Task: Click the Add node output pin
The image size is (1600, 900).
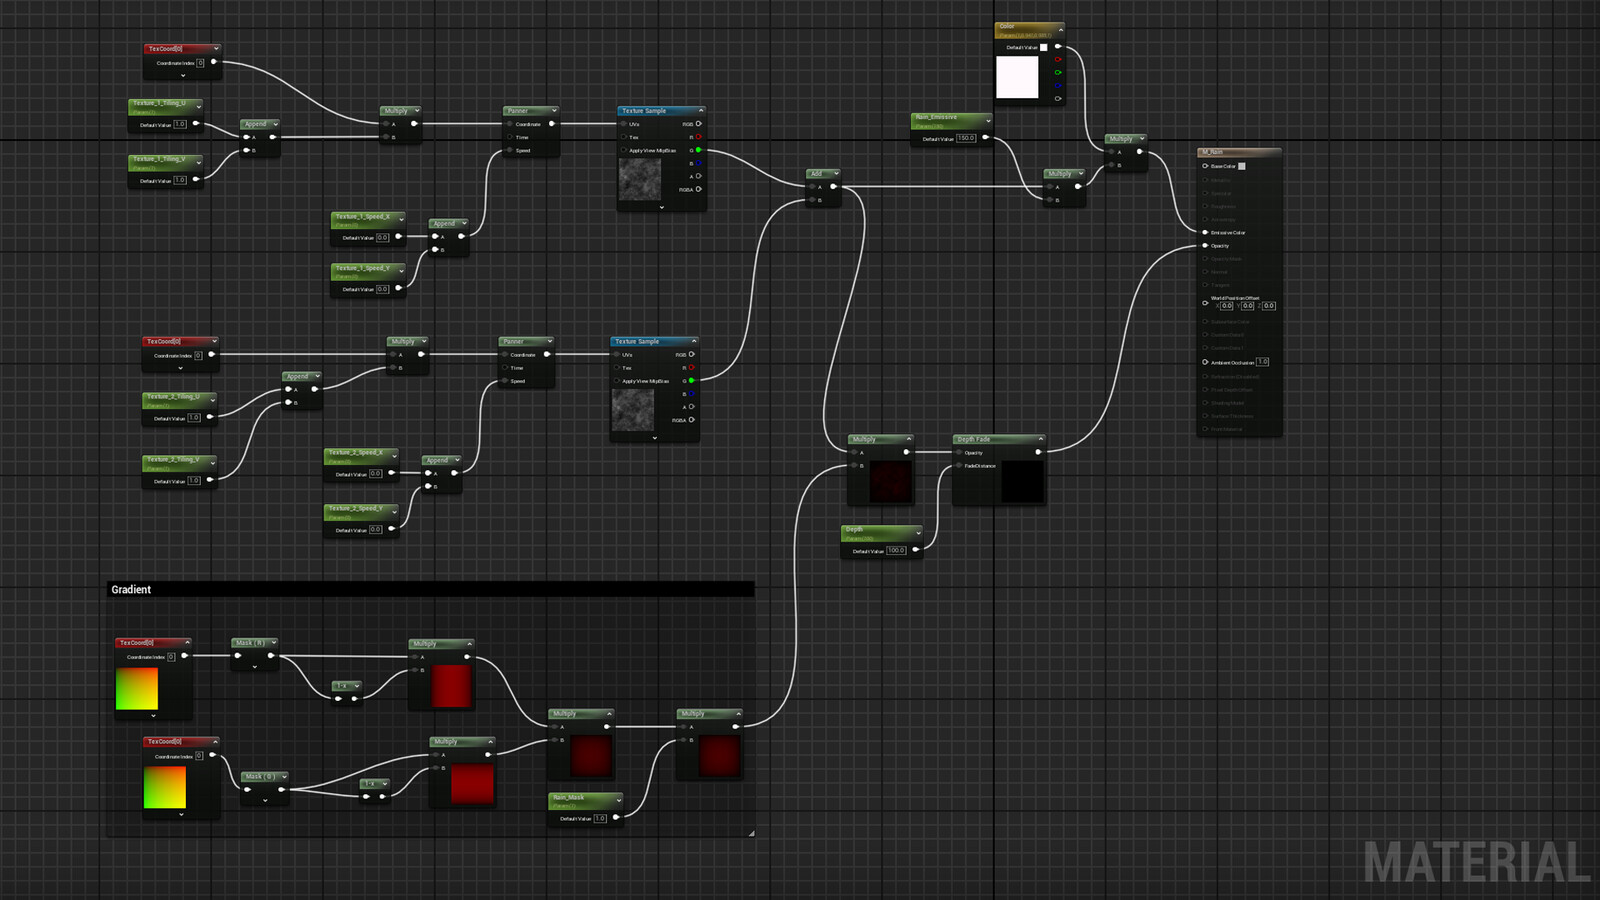Action: [x=834, y=186]
